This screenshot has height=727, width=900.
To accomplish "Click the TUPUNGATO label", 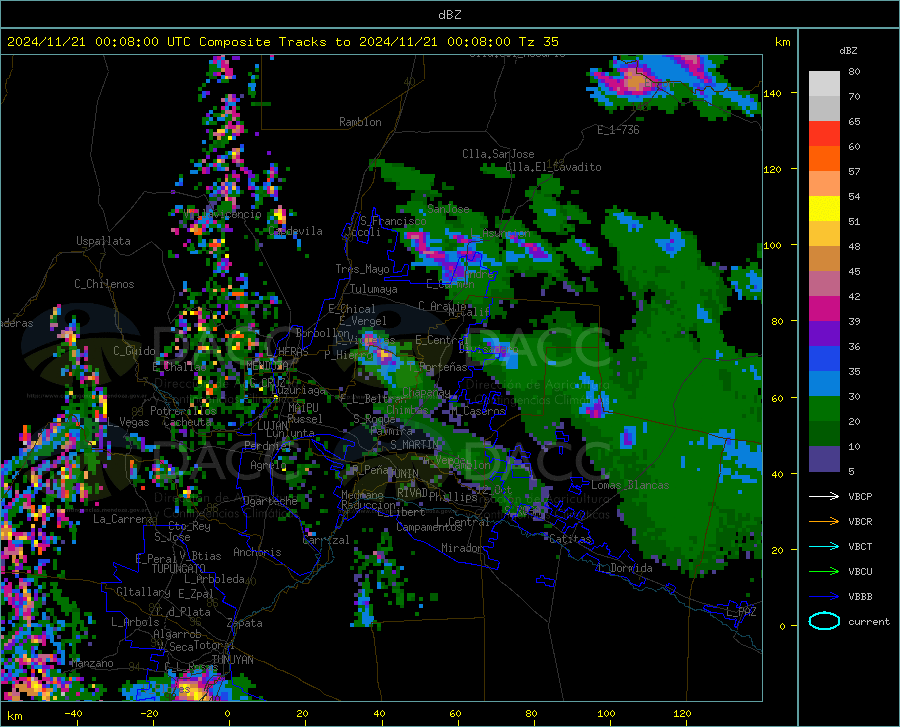I will pyautogui.click(x=179, y=569).
